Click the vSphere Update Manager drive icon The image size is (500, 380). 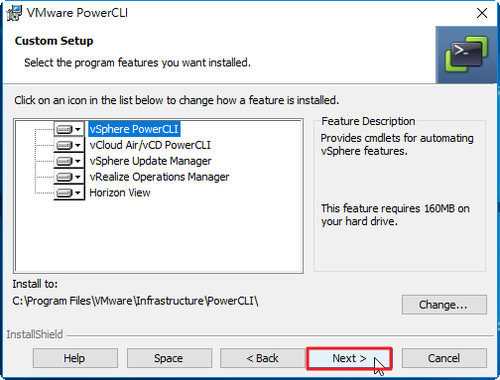click(x=64, y=161)
